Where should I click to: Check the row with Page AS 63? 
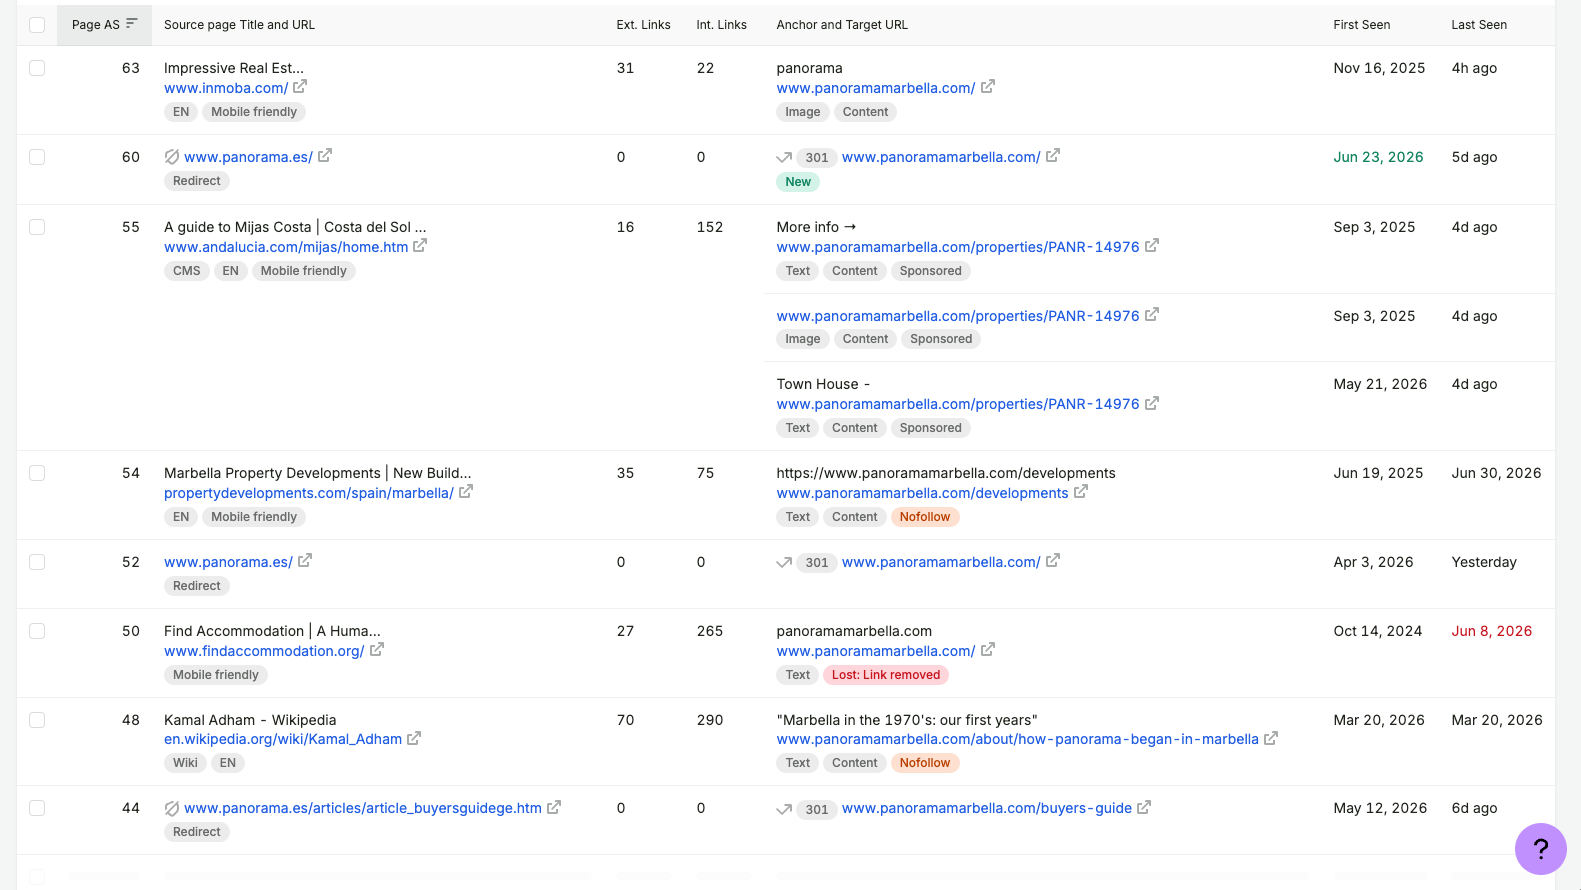[x=37, y=68]
